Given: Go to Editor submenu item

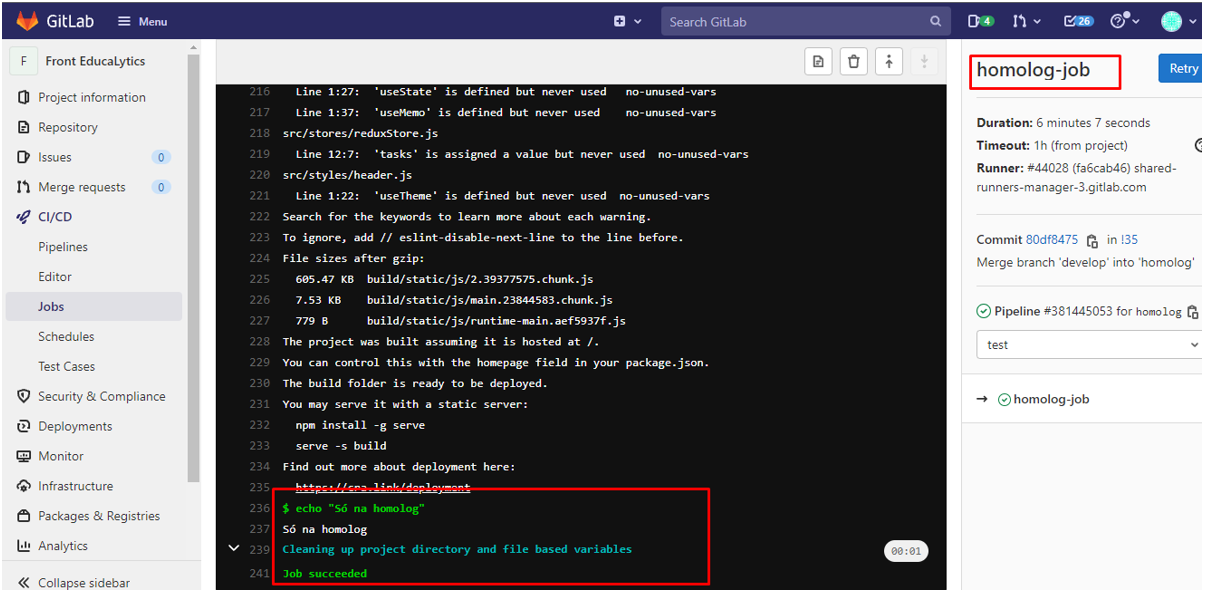Looking at the screenshot, I should pos(55,277).
